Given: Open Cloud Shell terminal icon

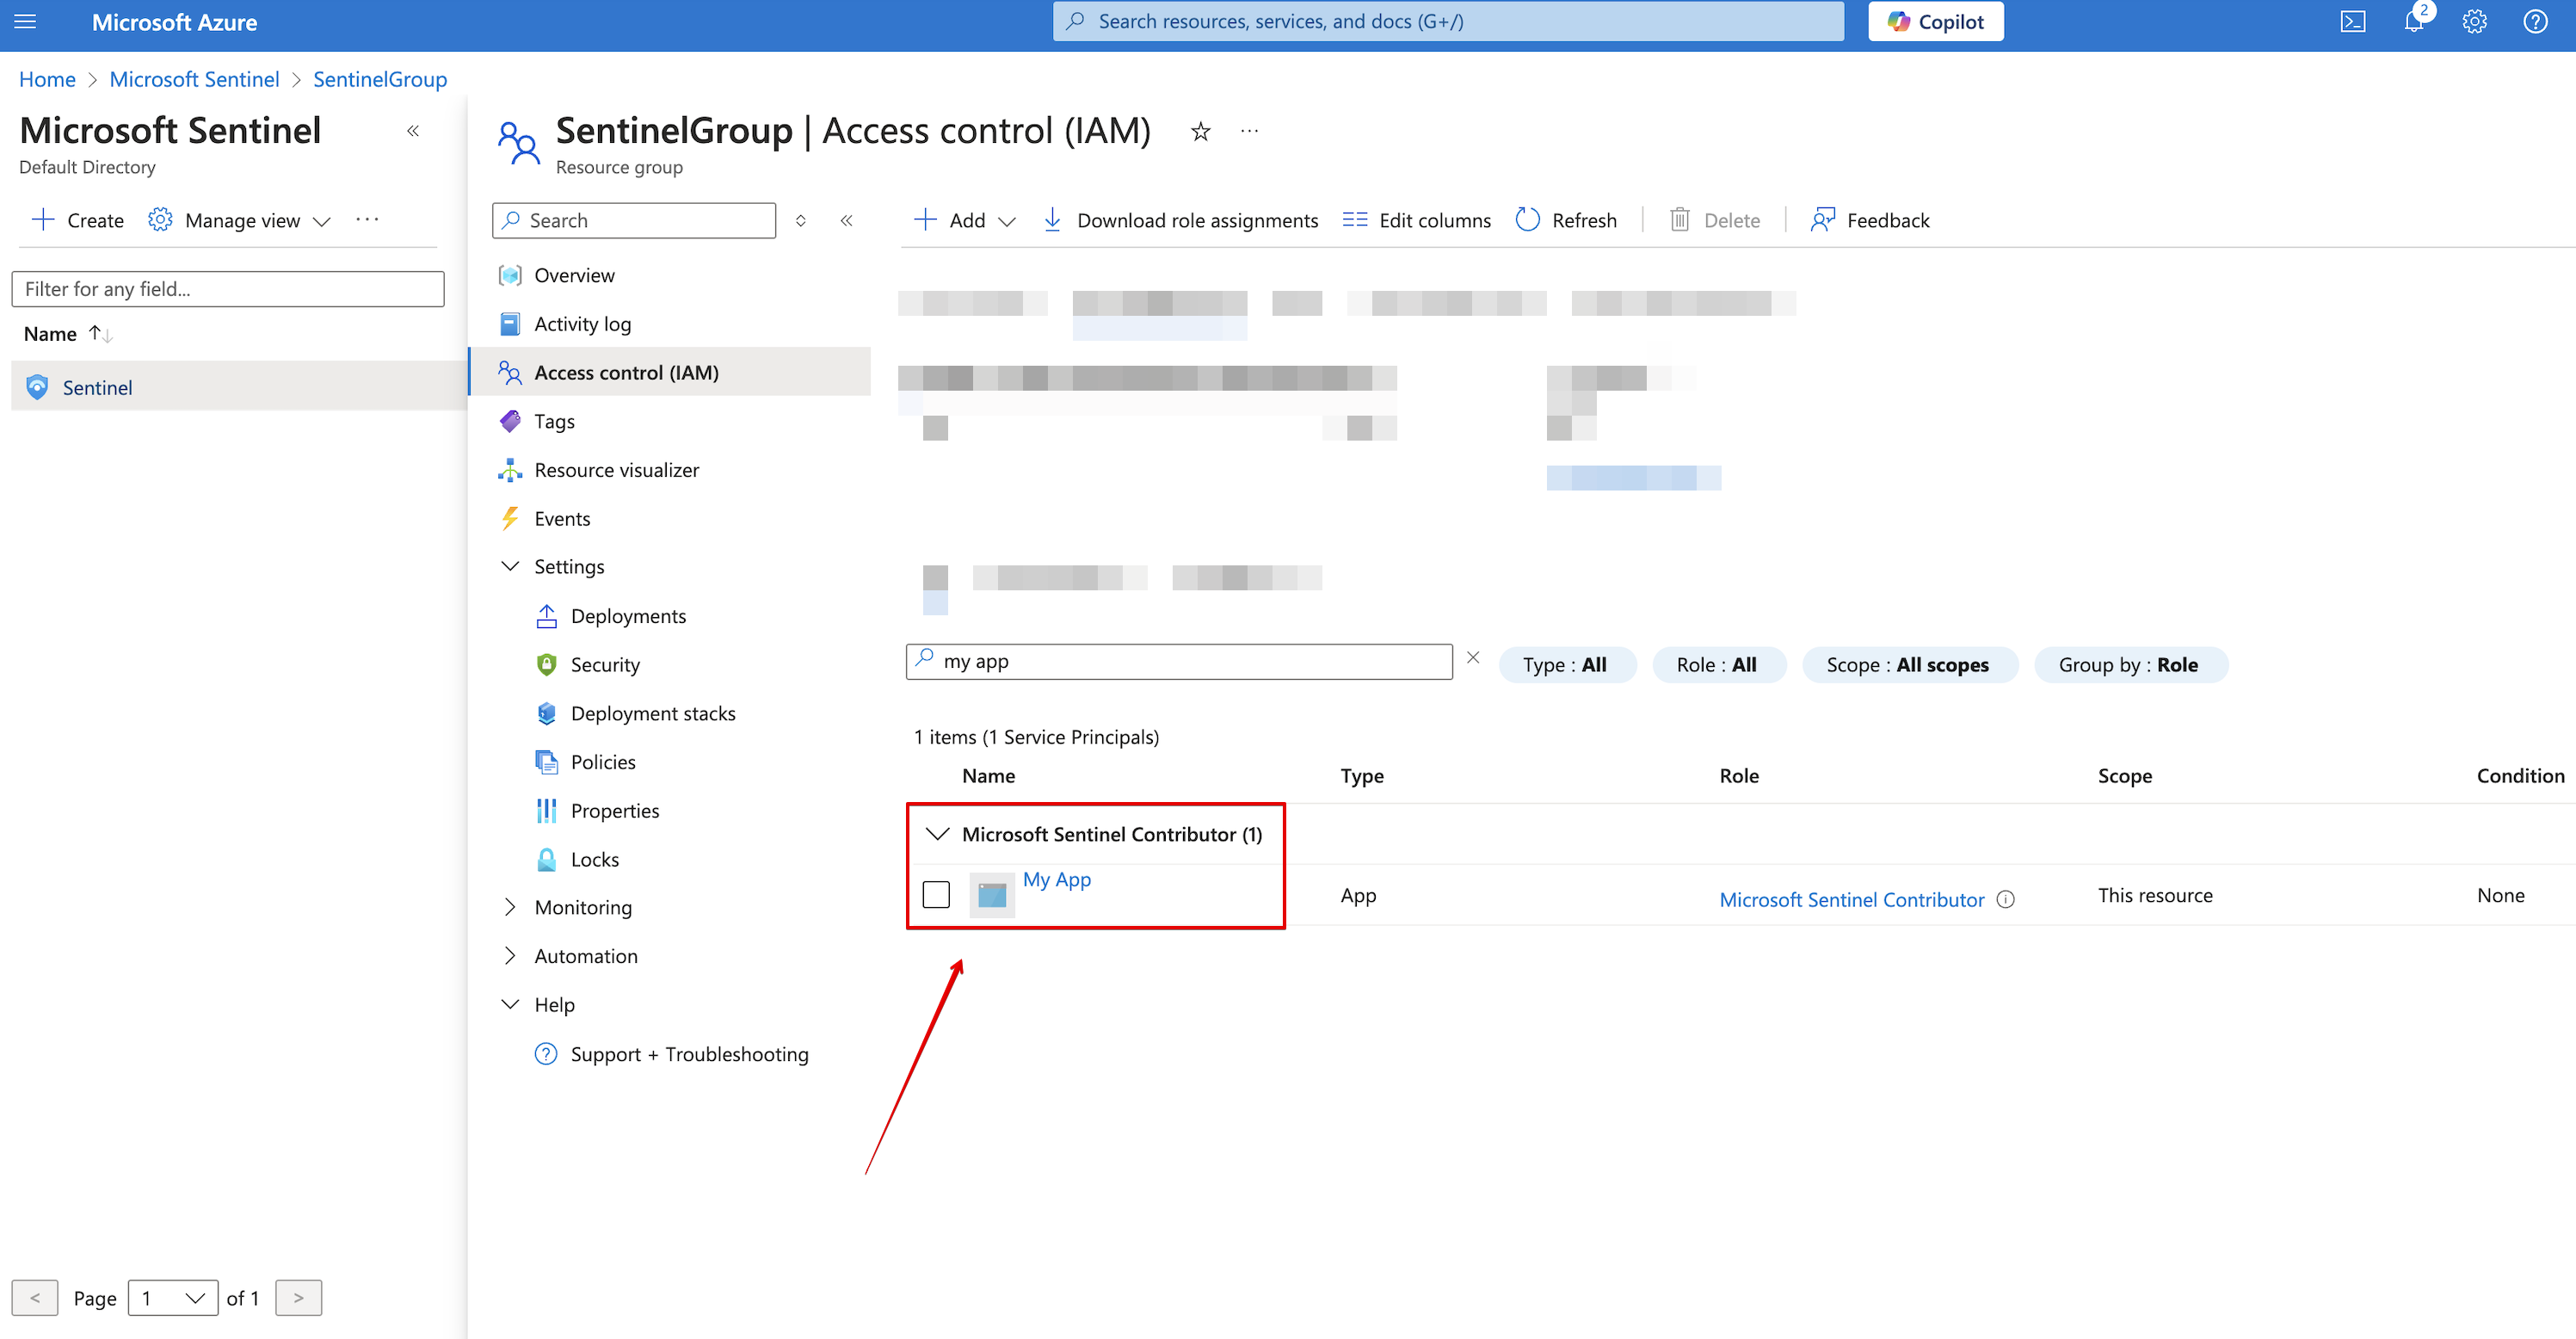Looking at the screenshot, I should pos(2352,22).
